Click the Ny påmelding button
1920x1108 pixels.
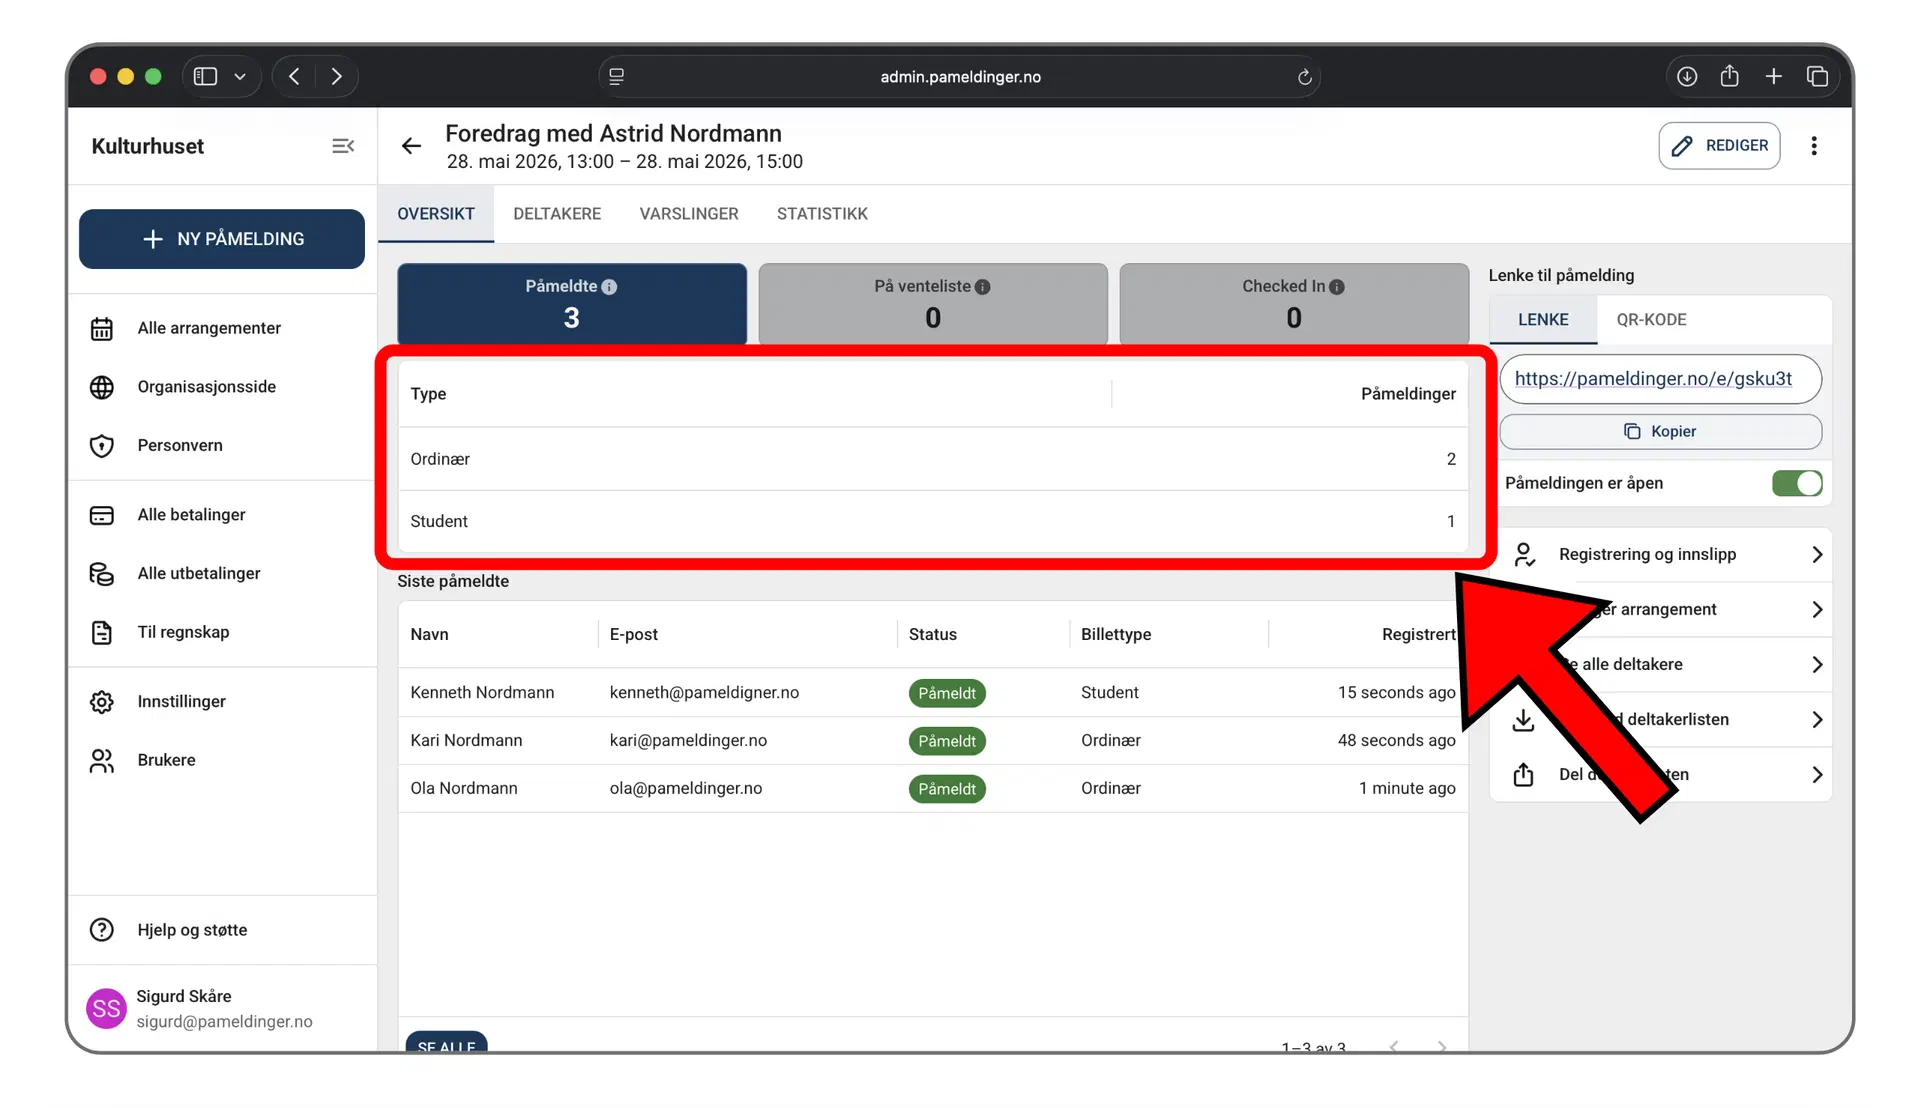[222, 239]
